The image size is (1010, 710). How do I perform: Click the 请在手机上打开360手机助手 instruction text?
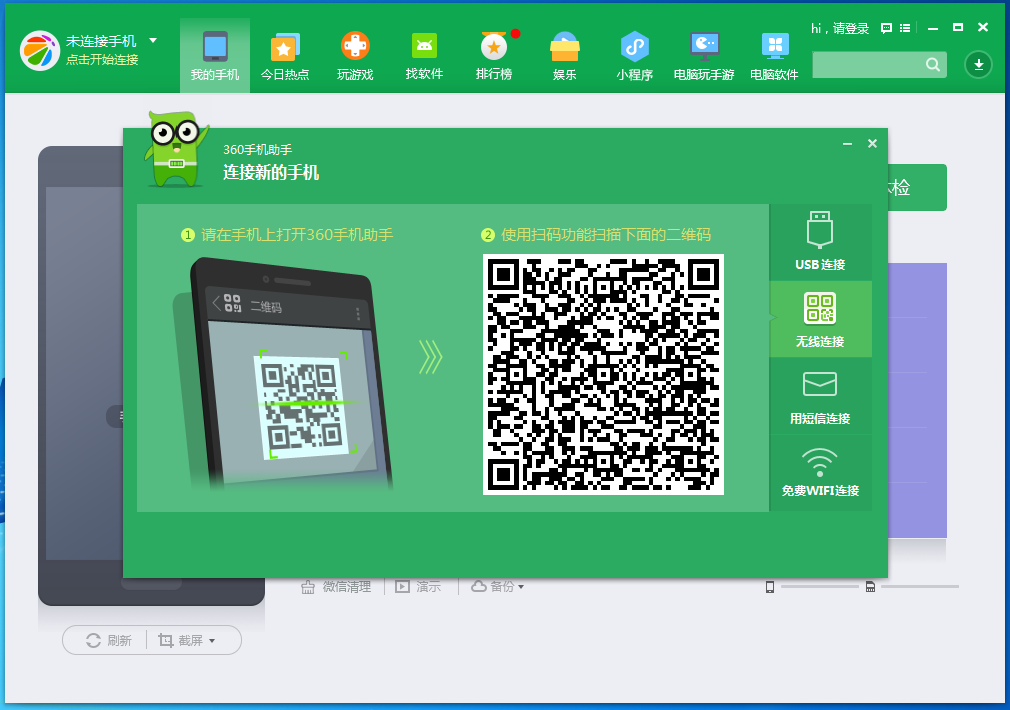[x=297, y=235]
